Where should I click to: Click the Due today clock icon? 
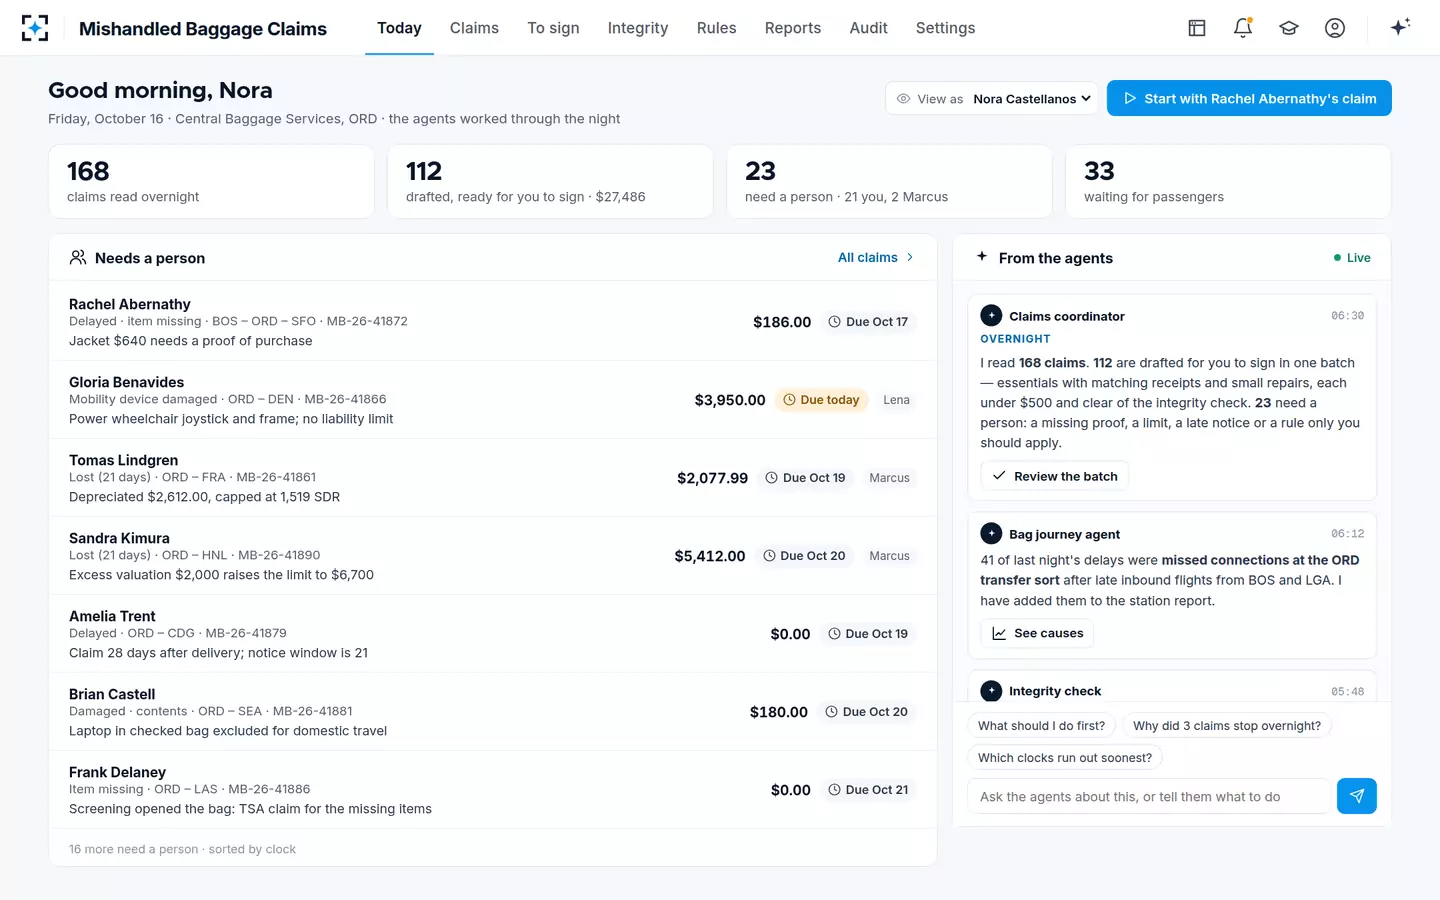tap(789, 400)
